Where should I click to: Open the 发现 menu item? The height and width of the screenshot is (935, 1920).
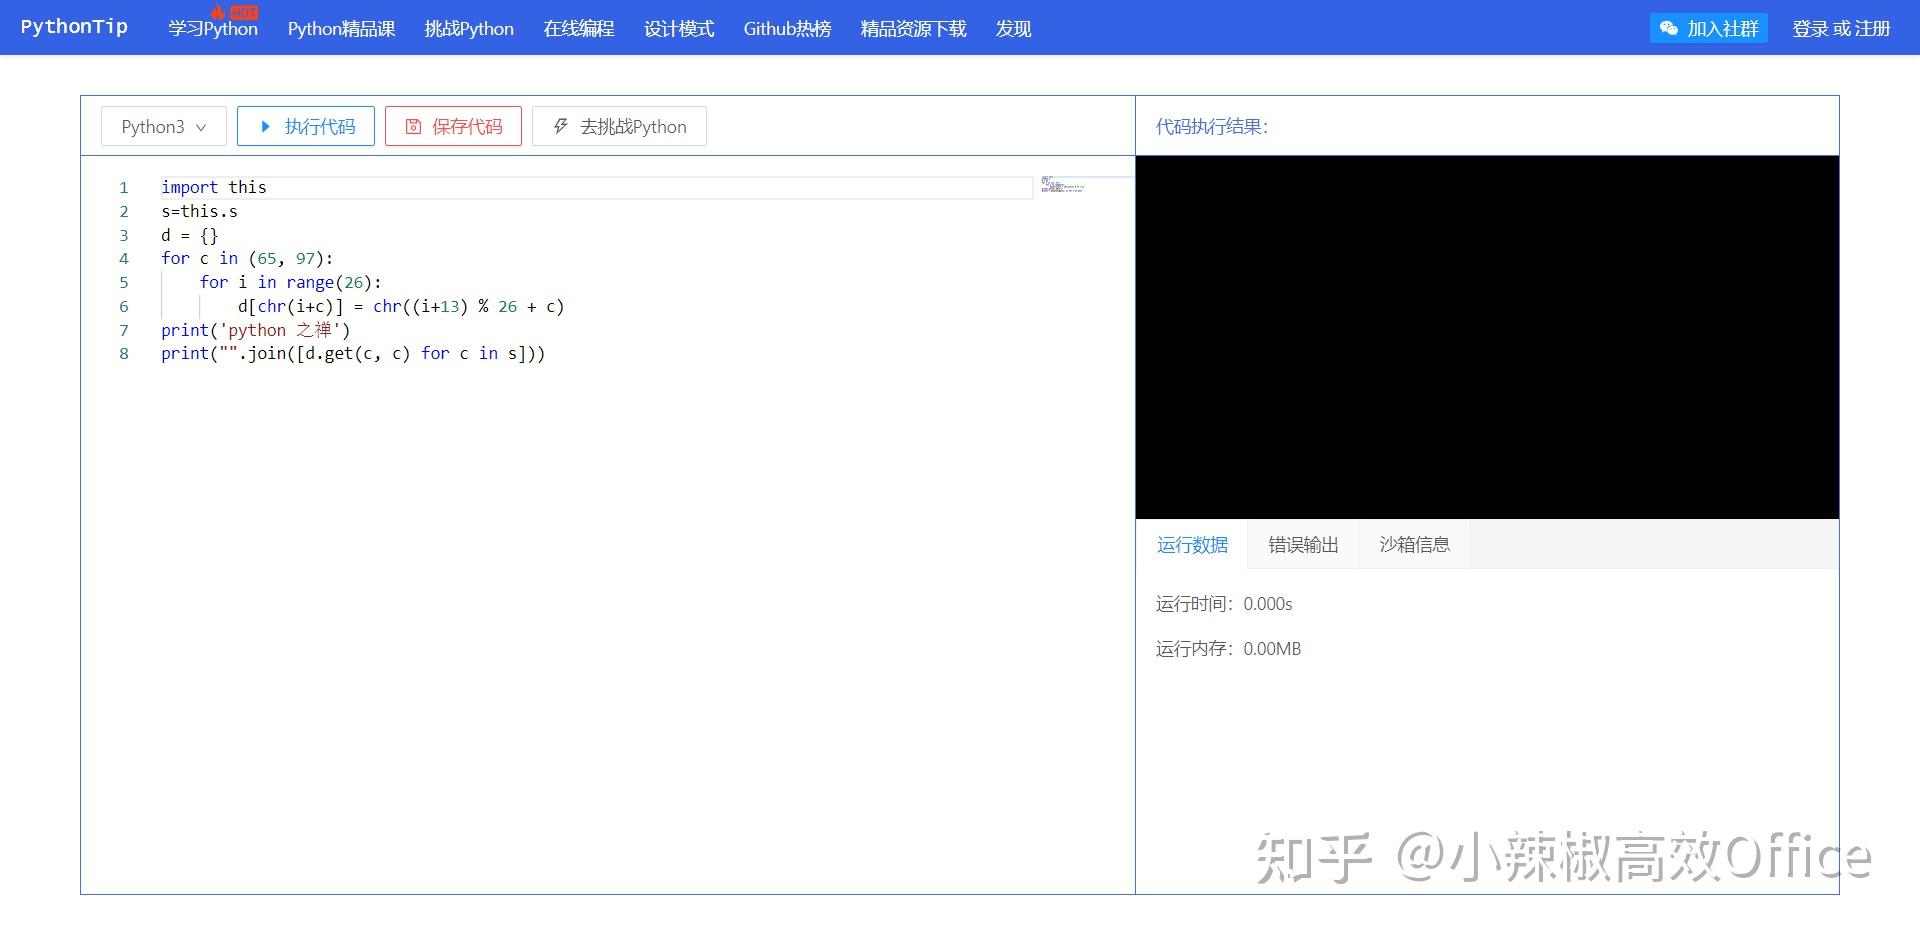pyautogui.click(x=1013, y=29)
